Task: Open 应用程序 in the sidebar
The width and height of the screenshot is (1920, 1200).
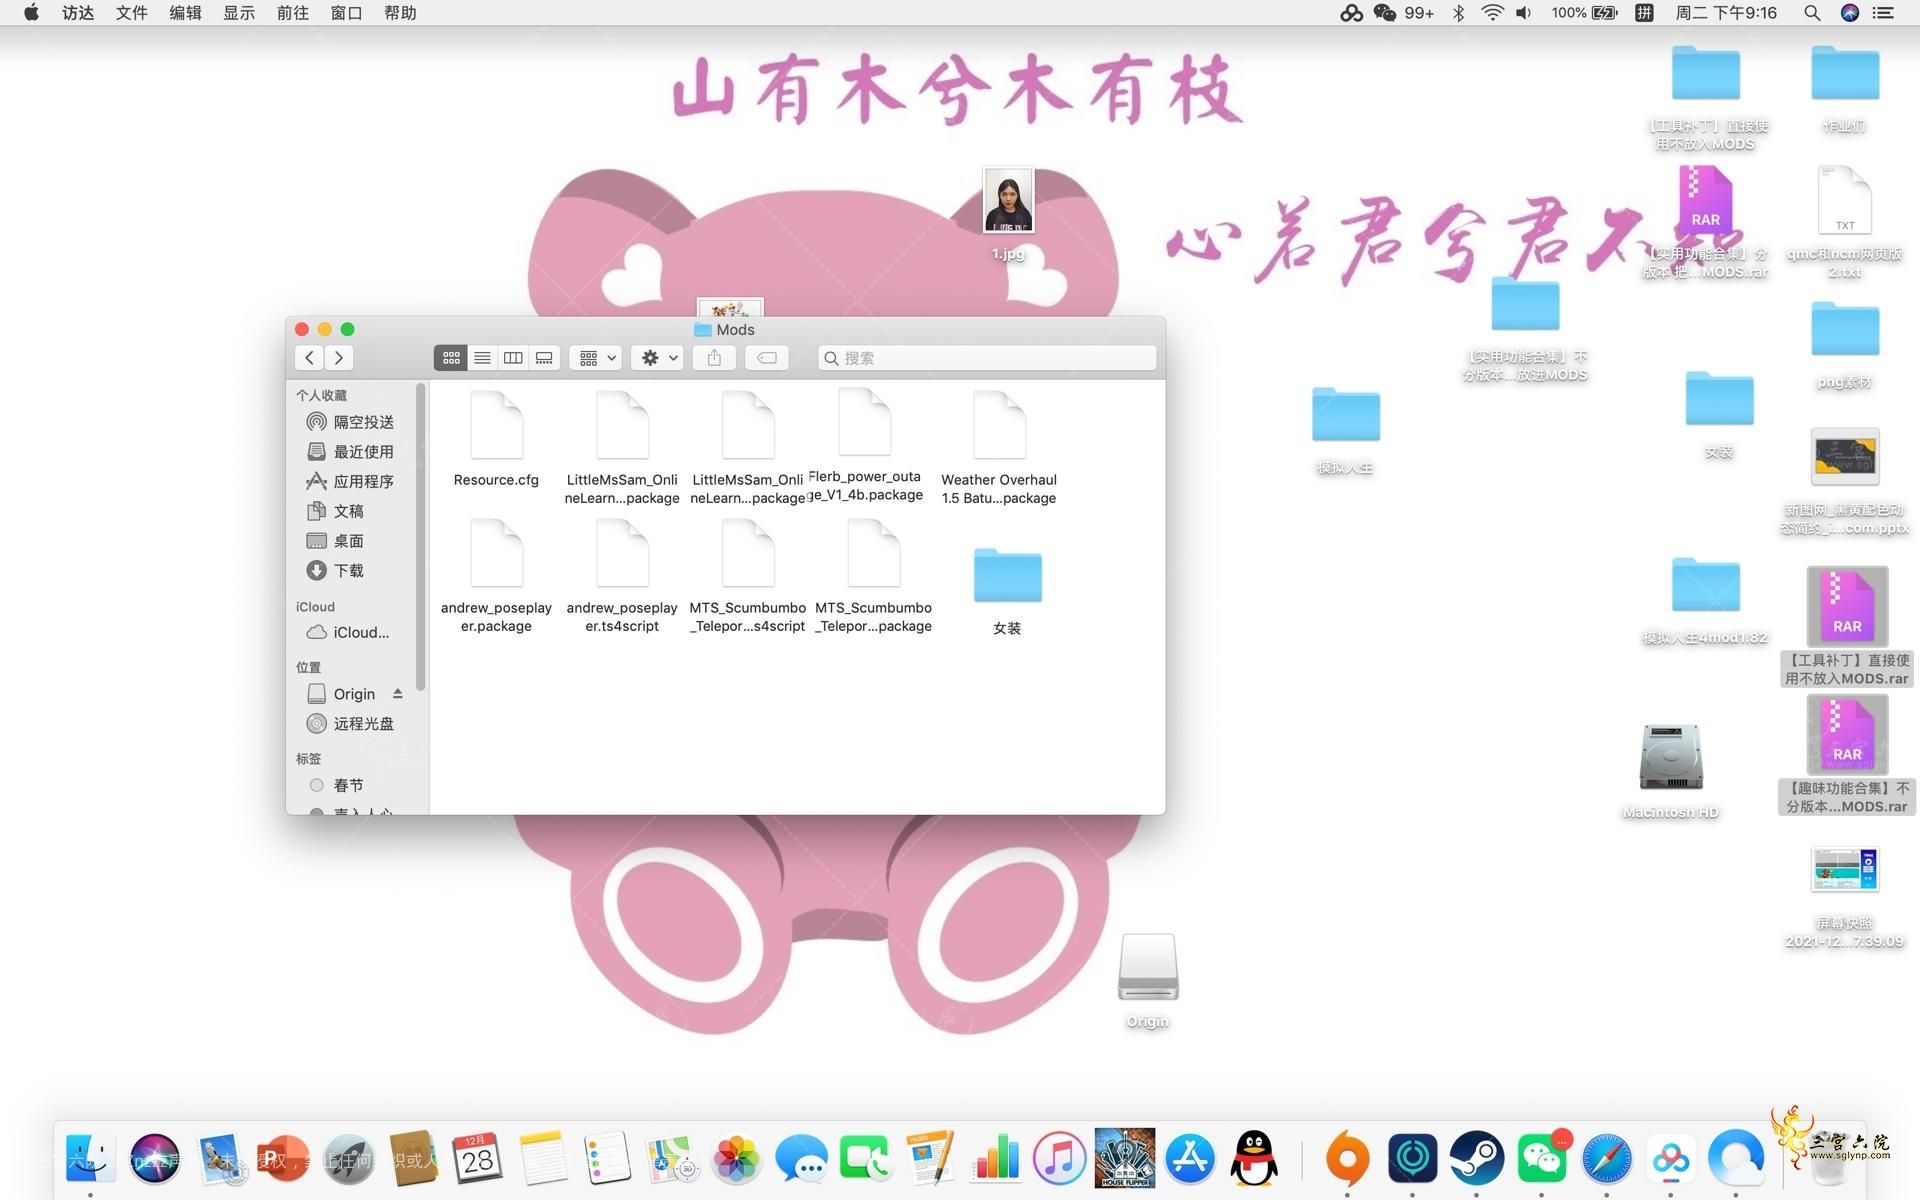Action: pos(350,481)
